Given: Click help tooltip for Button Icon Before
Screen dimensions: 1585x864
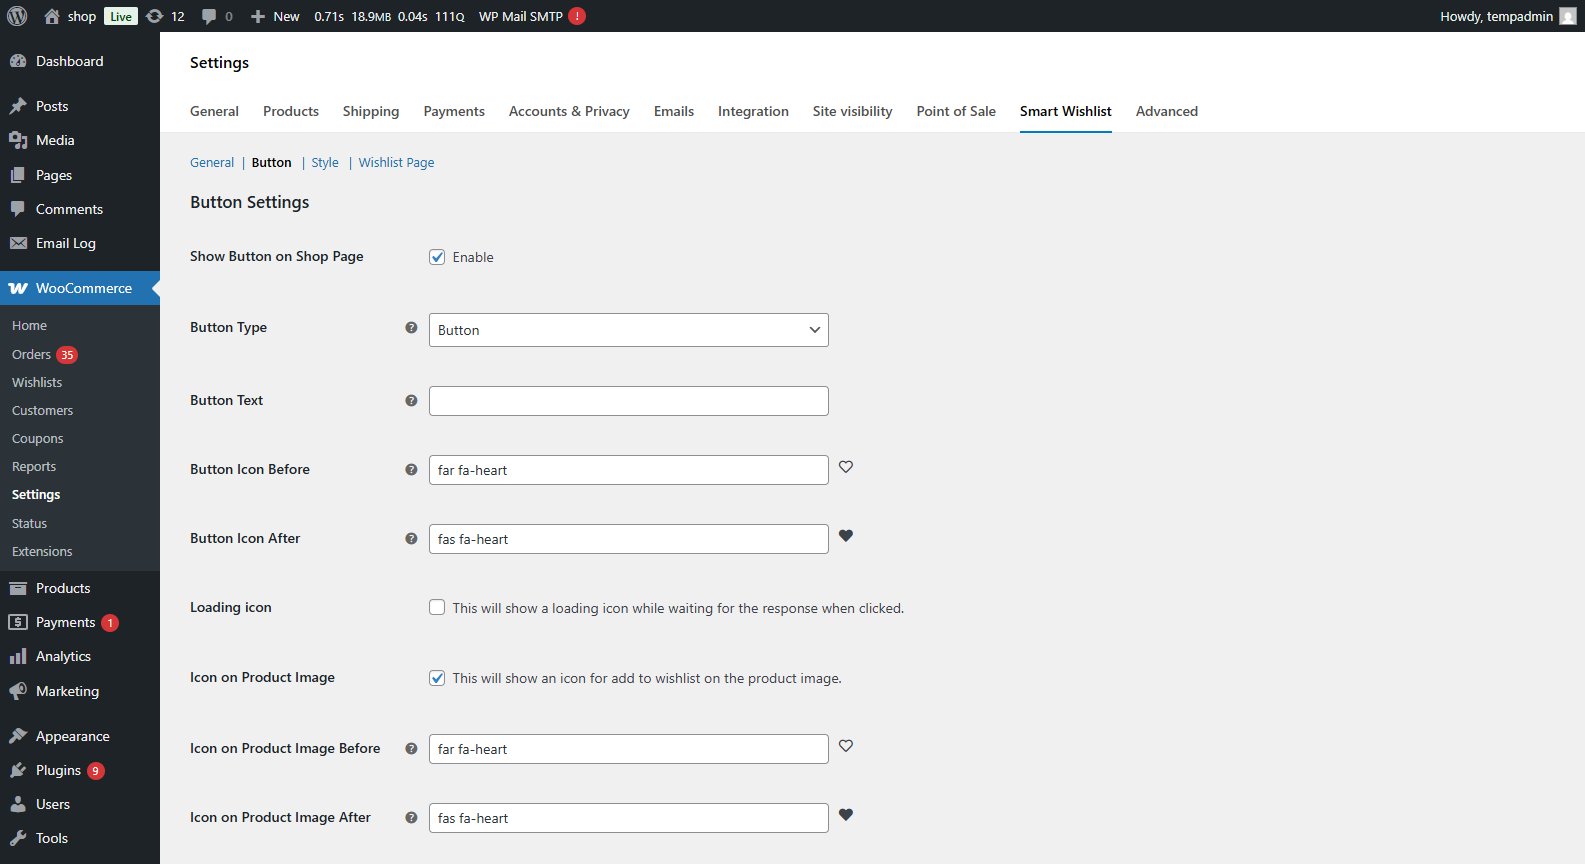Looking at the screenshot, I should tap(411, 470).
